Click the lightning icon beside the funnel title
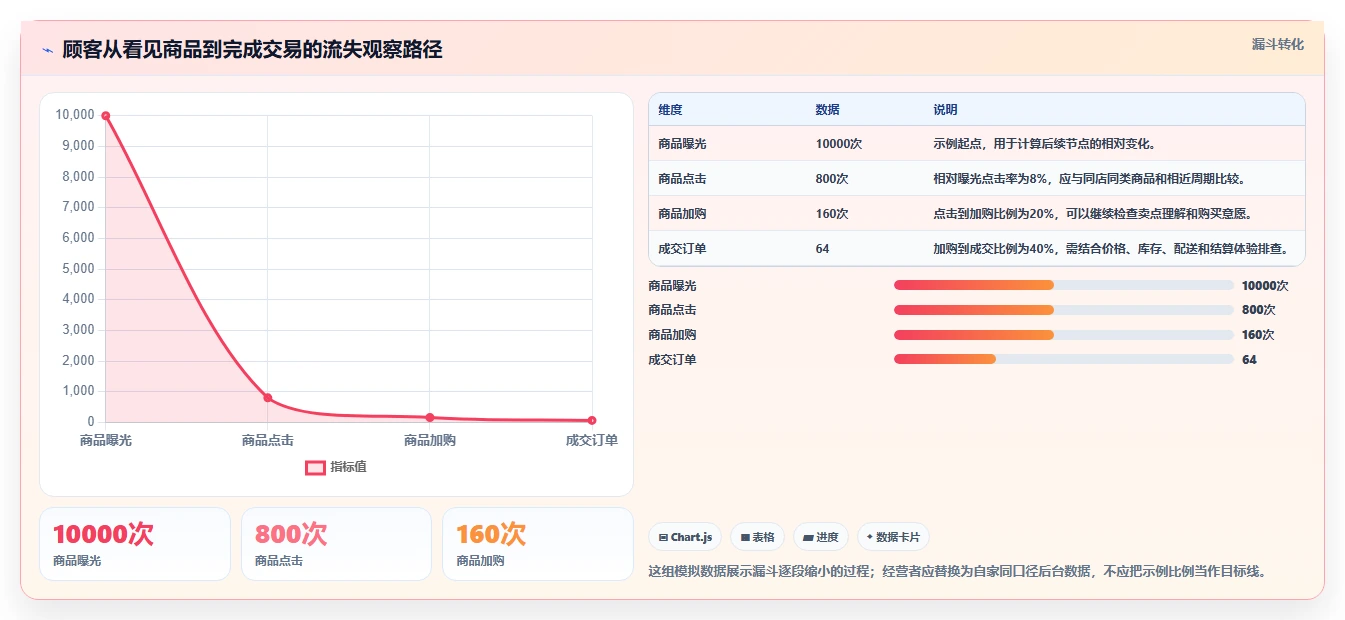 click(48, 50)
